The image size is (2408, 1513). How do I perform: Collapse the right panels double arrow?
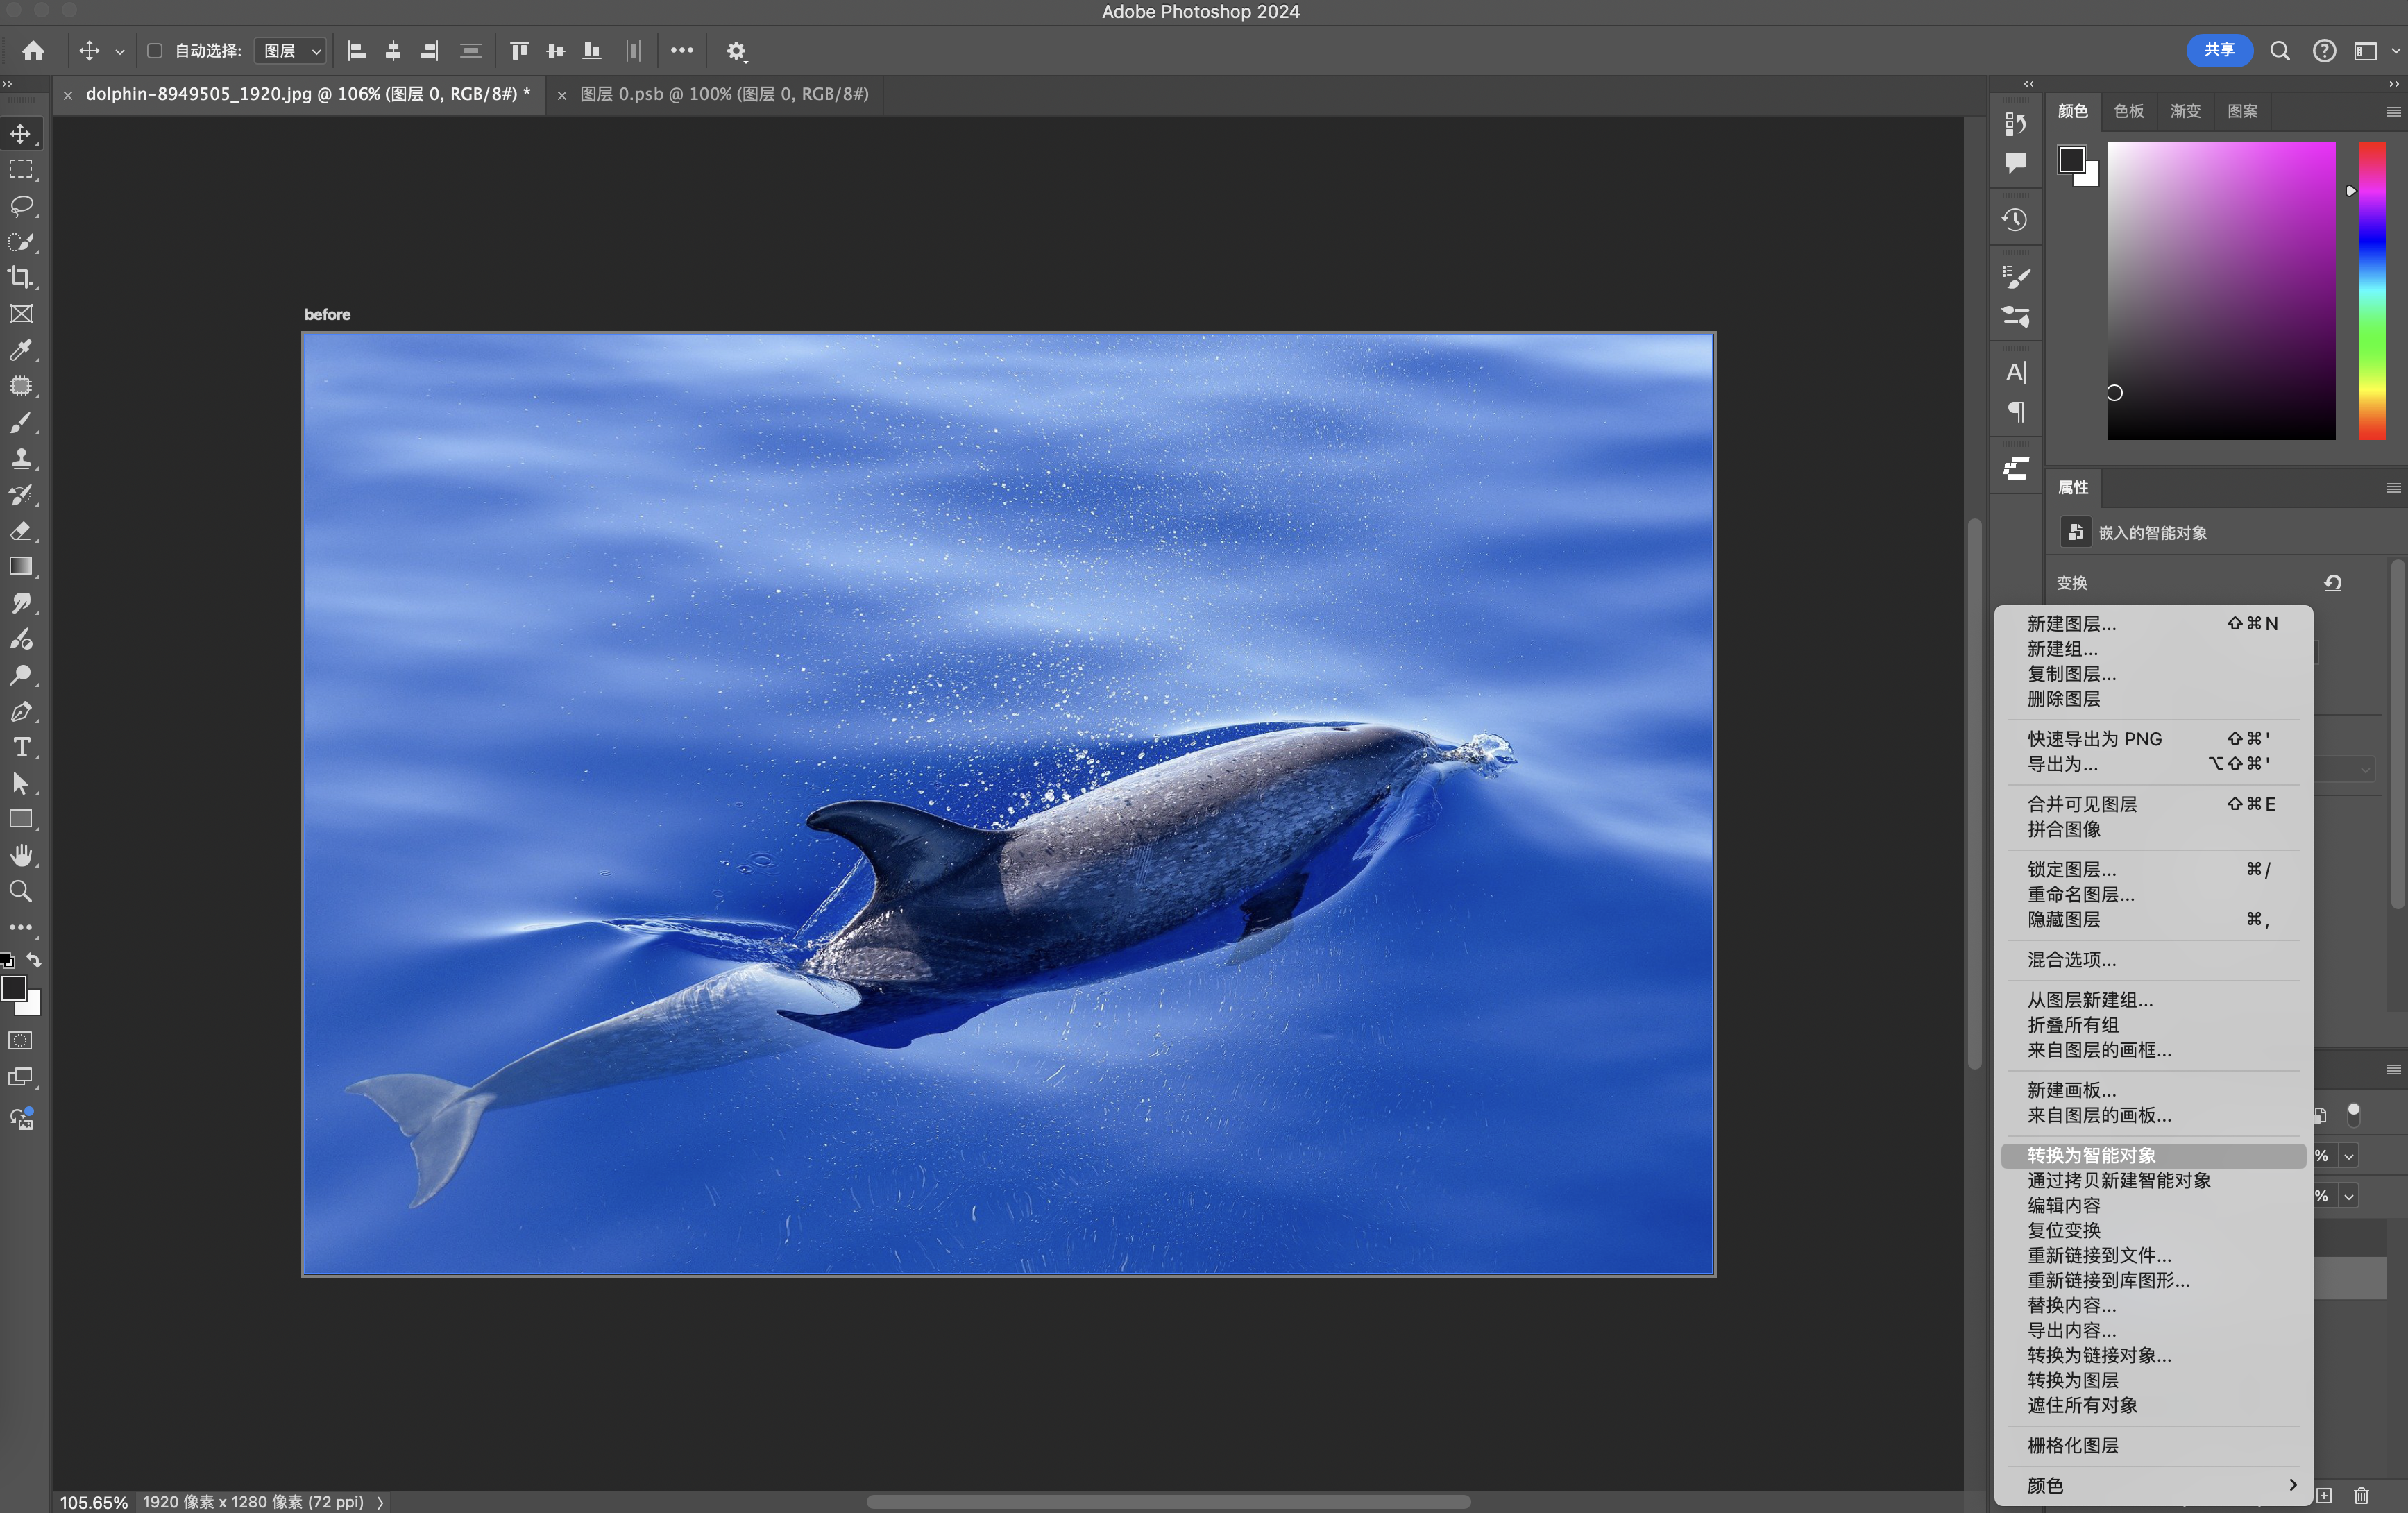[x=2393, y=84]
